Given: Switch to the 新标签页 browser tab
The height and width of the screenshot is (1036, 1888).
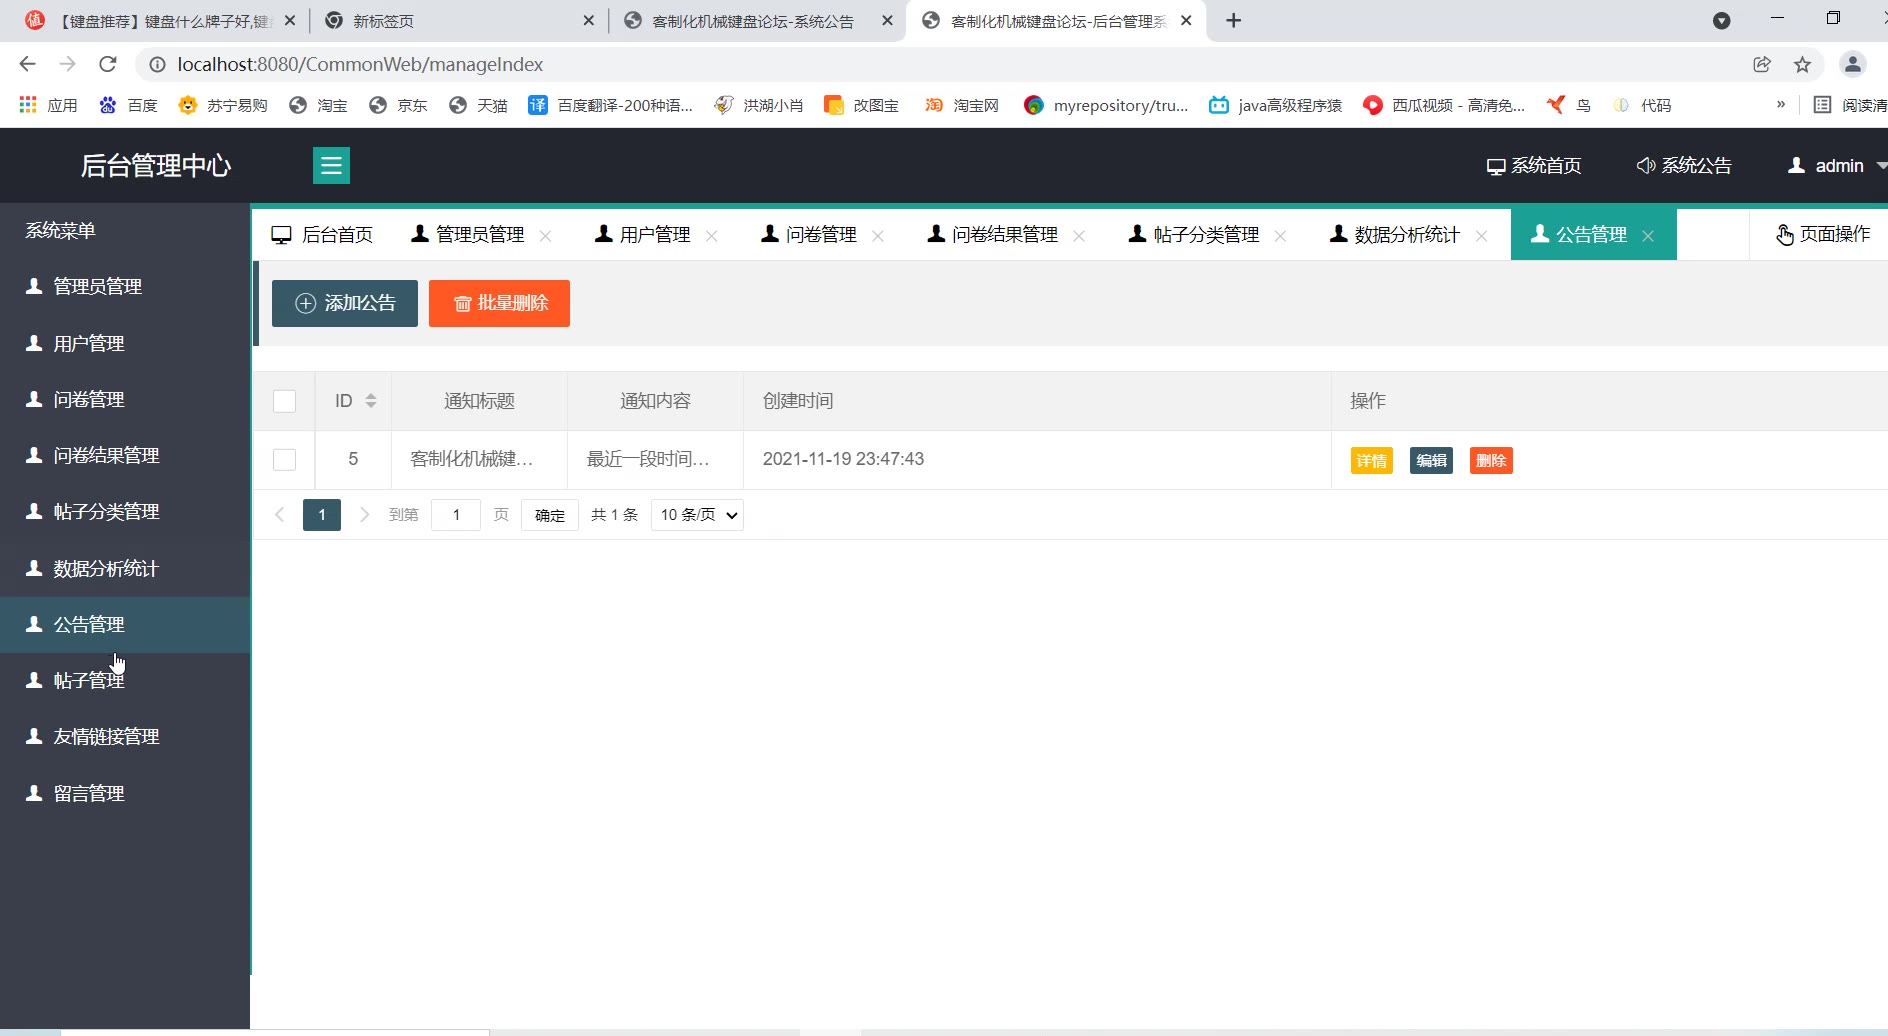Looking at the screenshot, I should [x=460, y=21].
